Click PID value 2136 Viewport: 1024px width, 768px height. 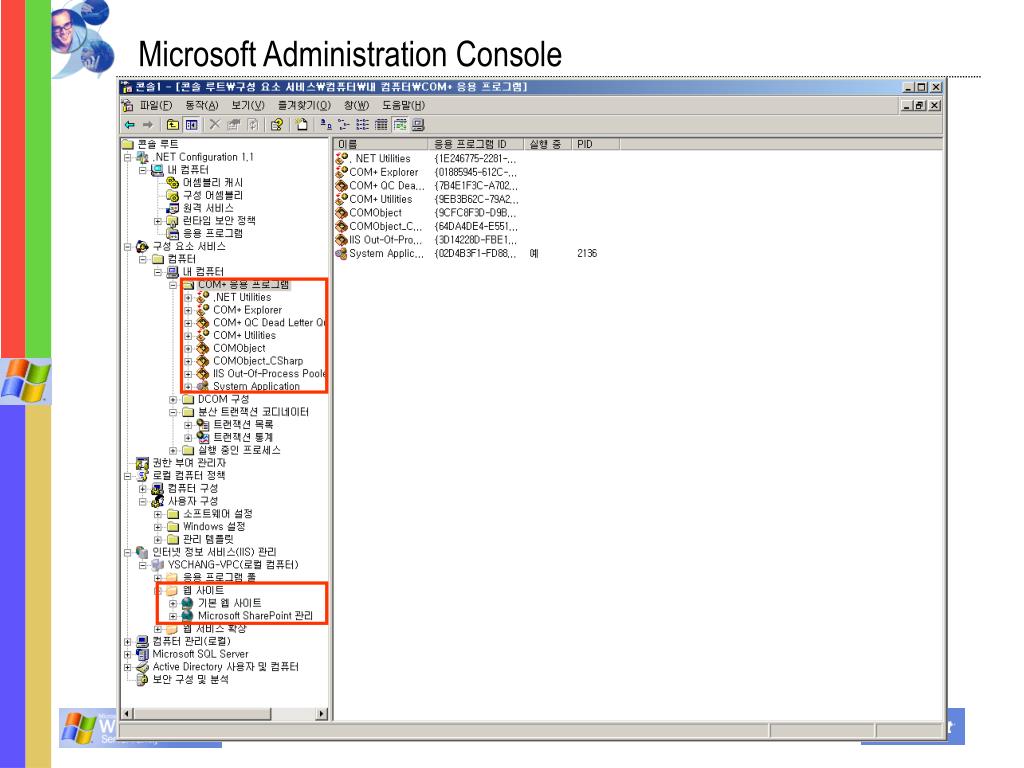pyautogui.click(x=587, y=253)
